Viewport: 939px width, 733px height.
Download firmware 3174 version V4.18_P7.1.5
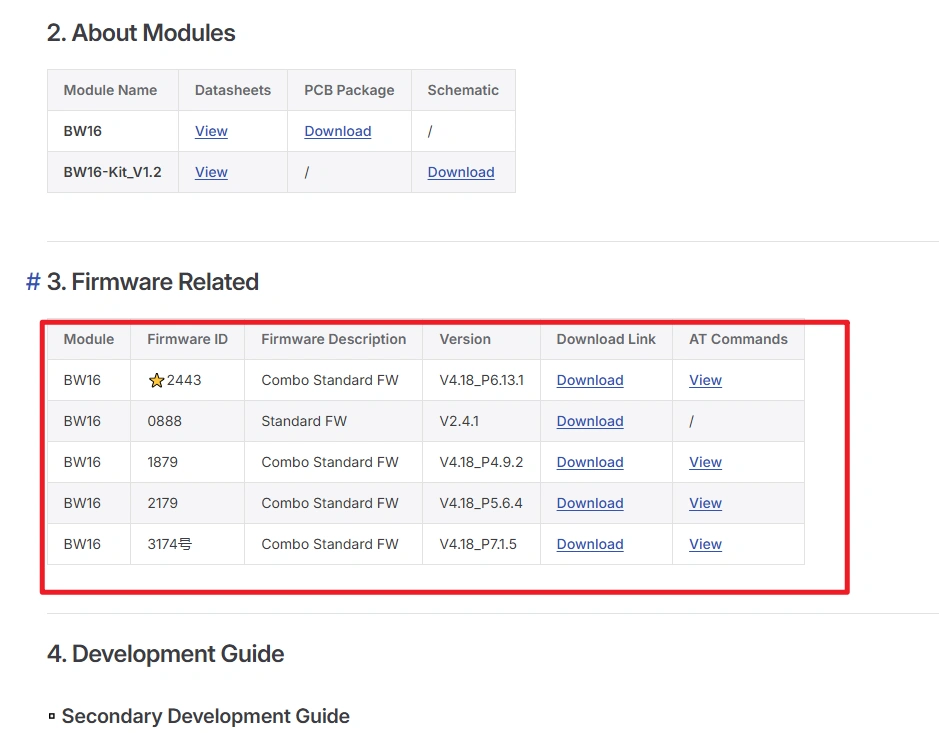click(589, 544)
